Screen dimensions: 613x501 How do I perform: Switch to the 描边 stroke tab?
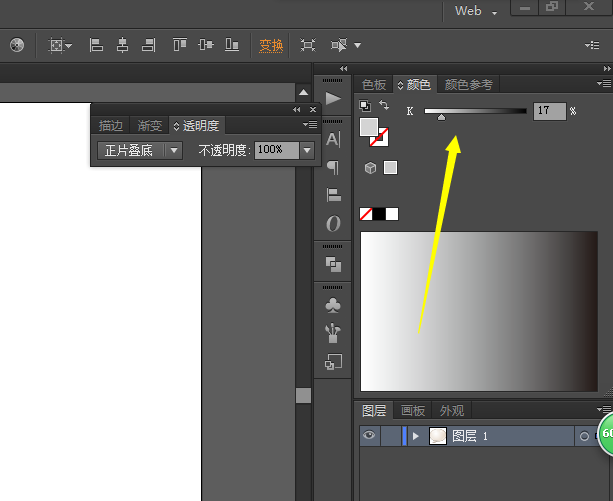[111, 126]
